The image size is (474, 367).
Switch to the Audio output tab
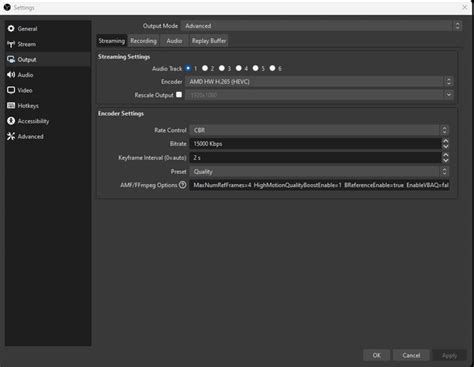click(174, 41)
